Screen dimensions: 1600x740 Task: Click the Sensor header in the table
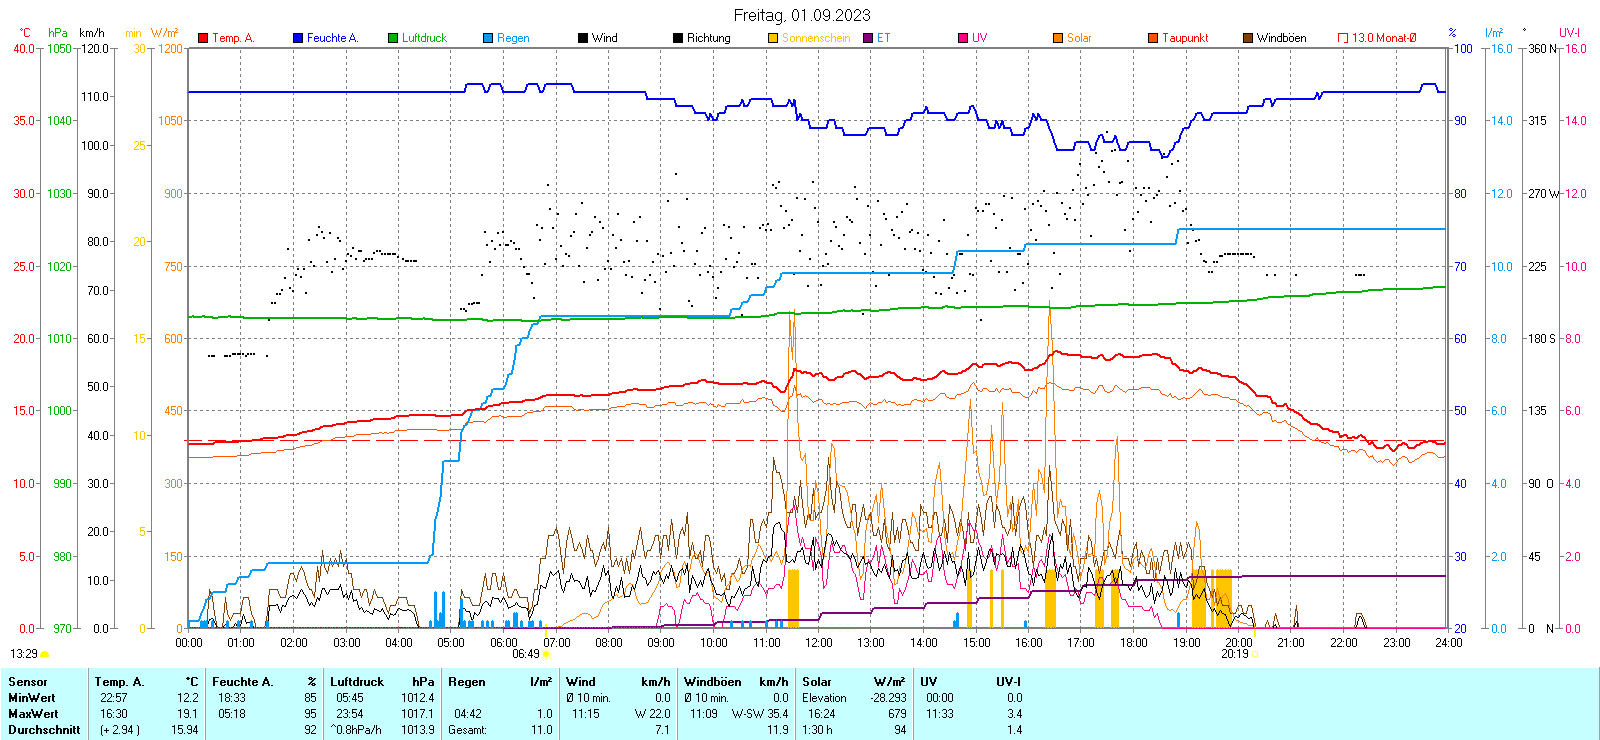tap(28, 682)
